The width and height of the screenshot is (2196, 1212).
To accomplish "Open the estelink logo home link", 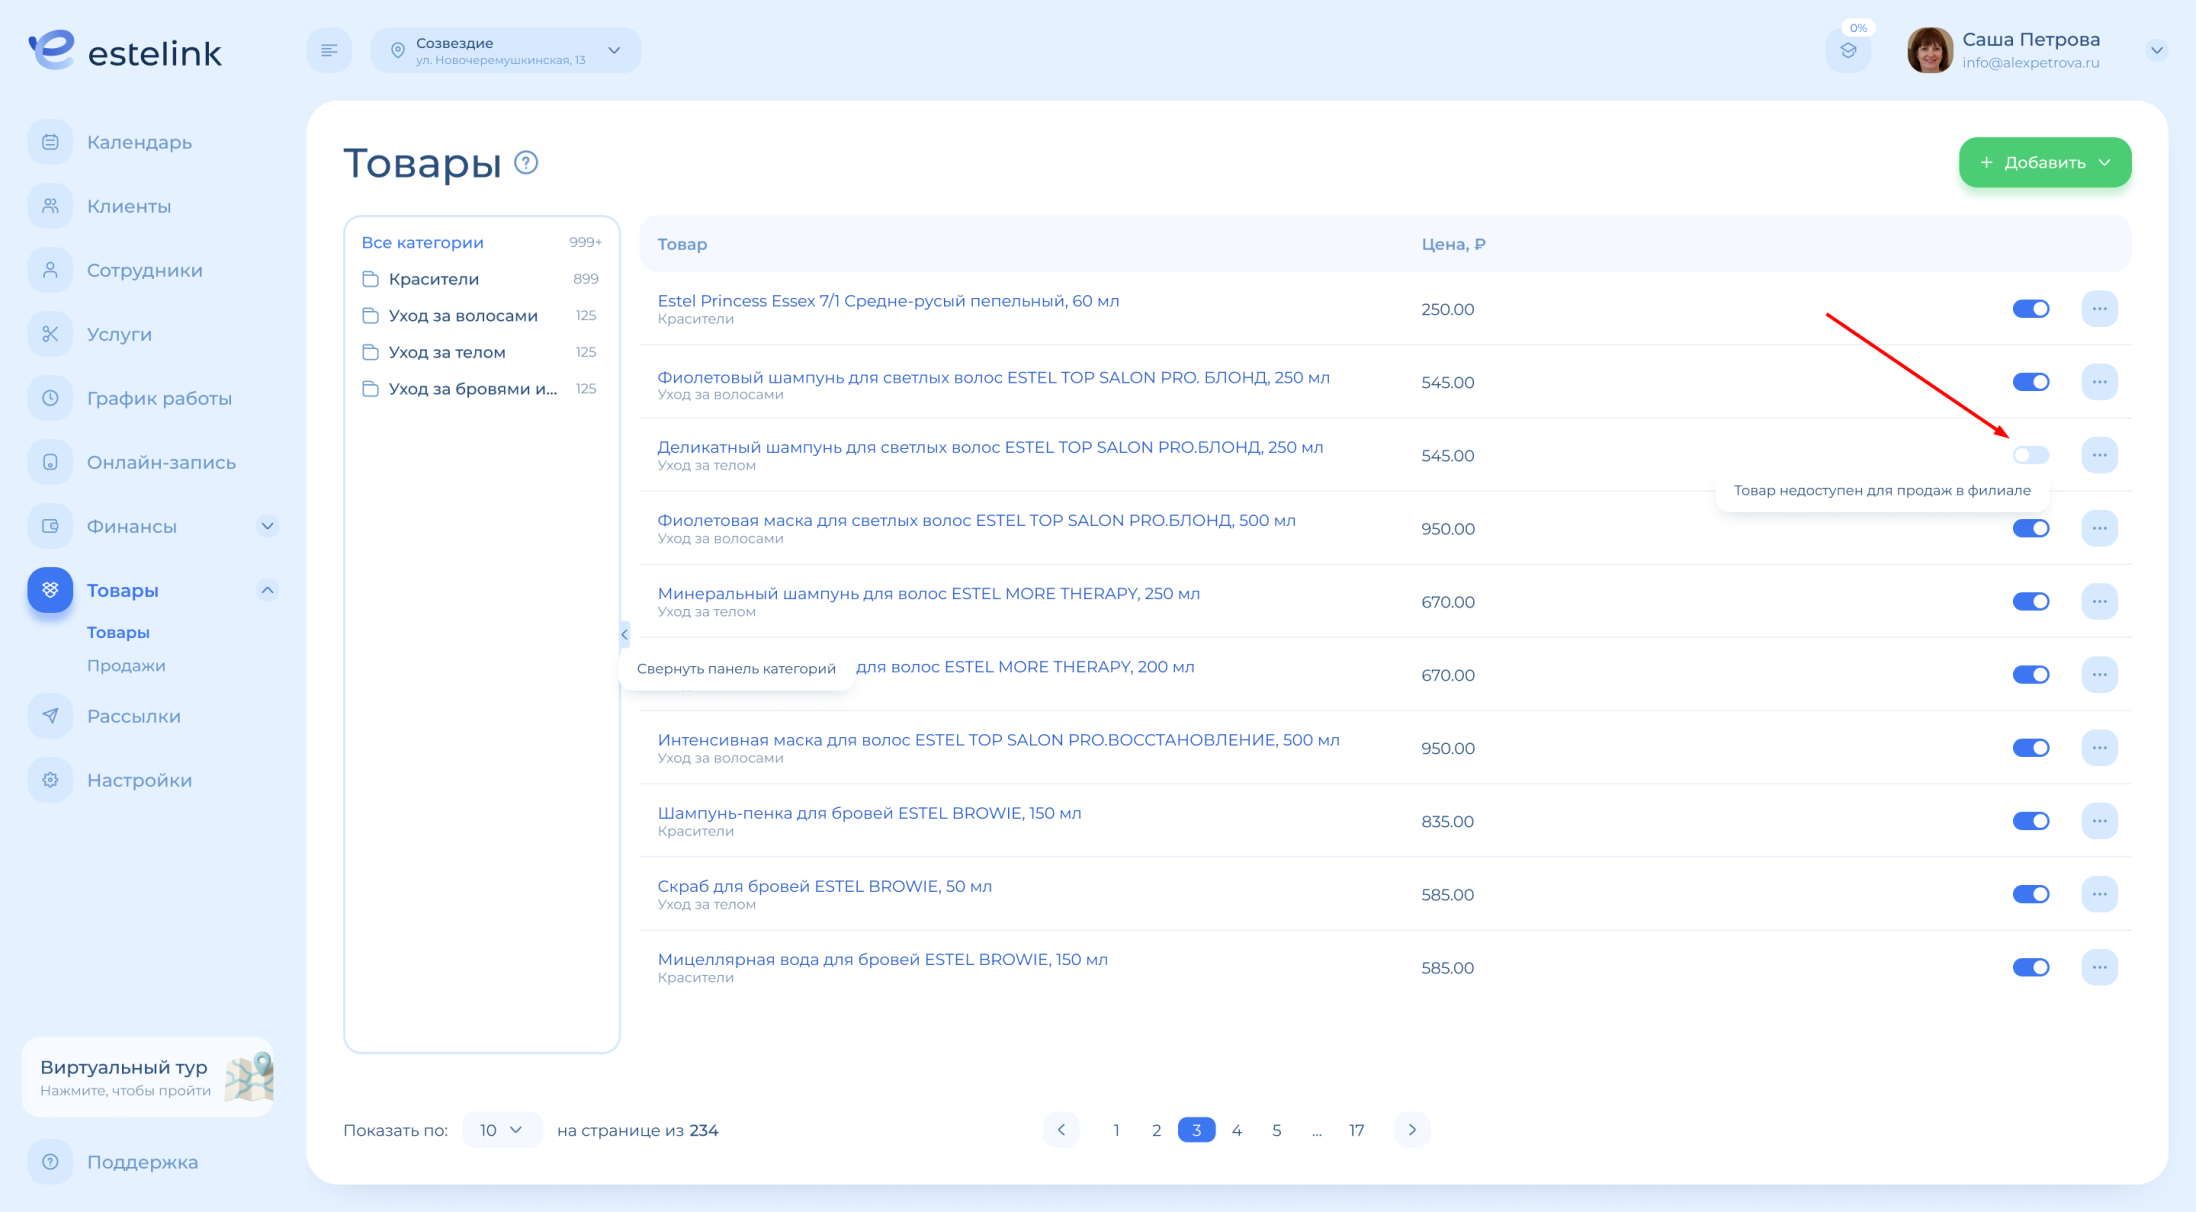I will tap(125, 51).
